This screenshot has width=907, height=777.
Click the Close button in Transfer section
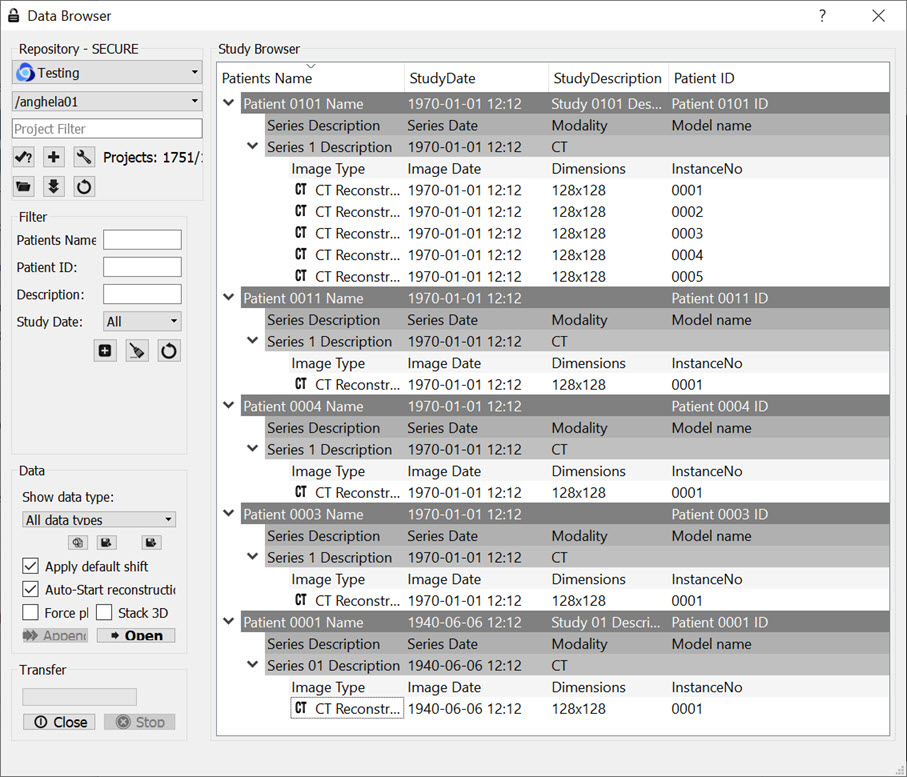click(60, 722)
